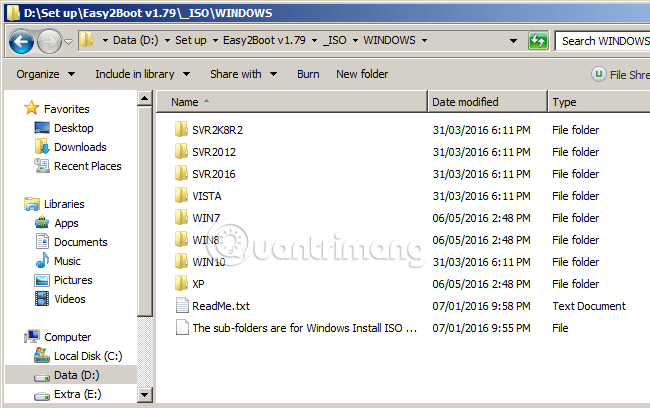Navigate to Data (D:) breadcrumb
Viewport: 650px width, 408px height.
point(136,40)
